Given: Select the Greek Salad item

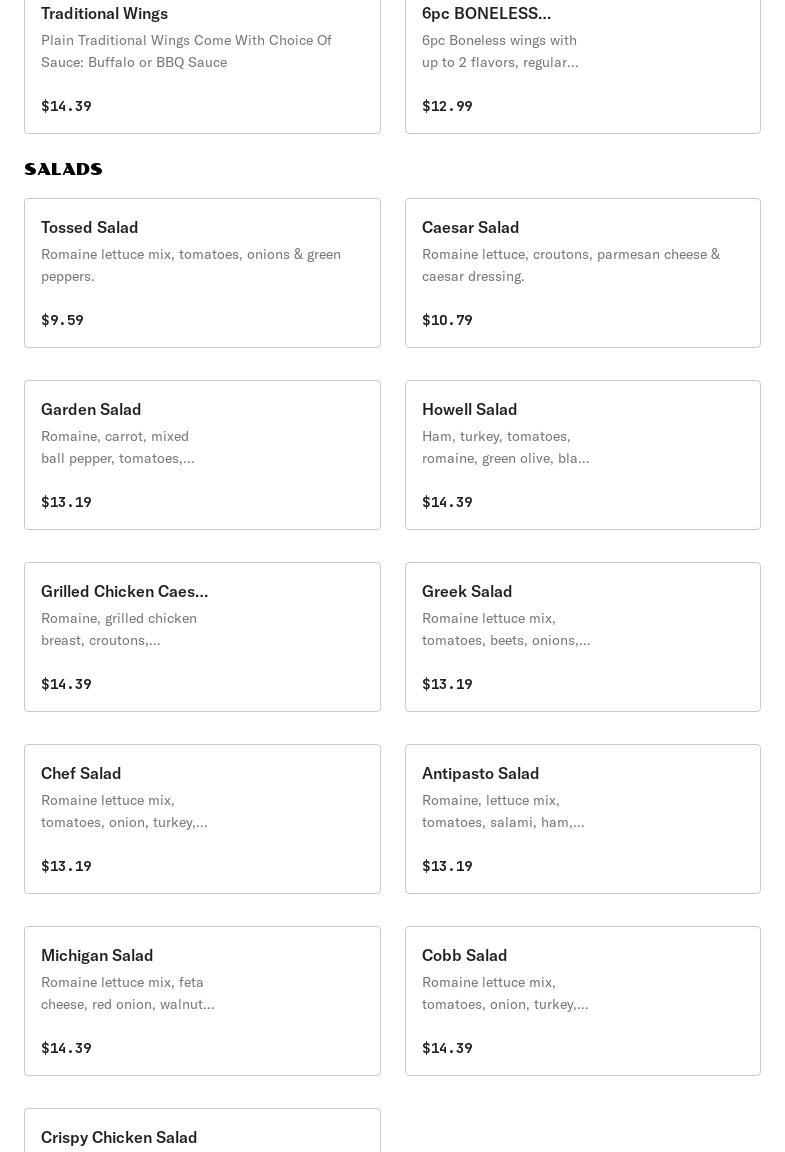Looking at the screenshot, I should (x=583, y=637).
